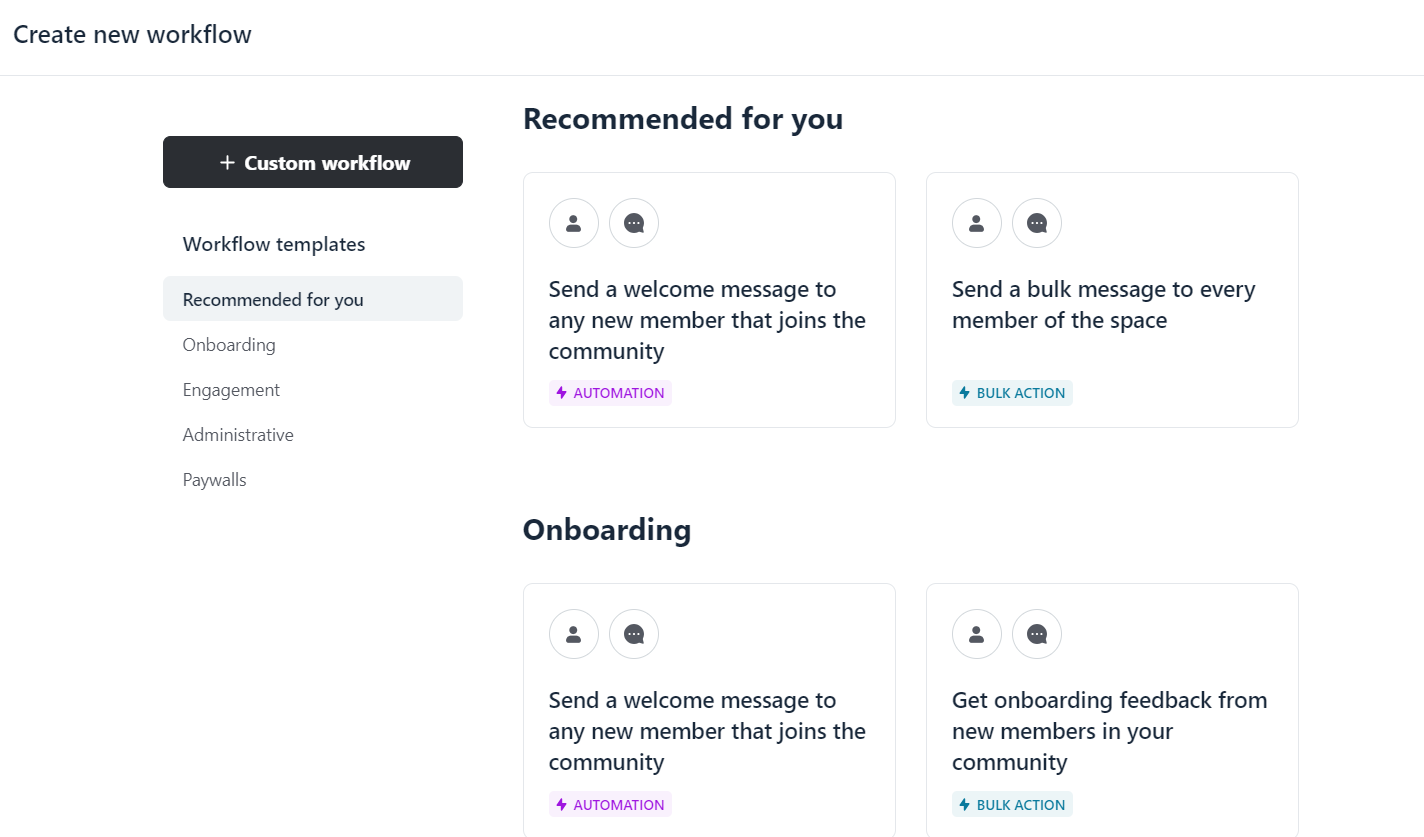The height and width of the screenshot is (837, 1424).
Task: Click the Custom workflow button
Action: point(313,162)
